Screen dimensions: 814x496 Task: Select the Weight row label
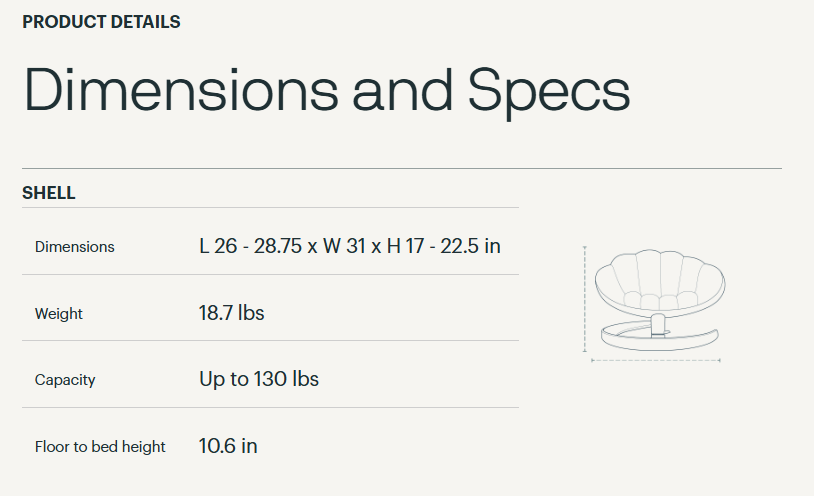pos(59,314)
